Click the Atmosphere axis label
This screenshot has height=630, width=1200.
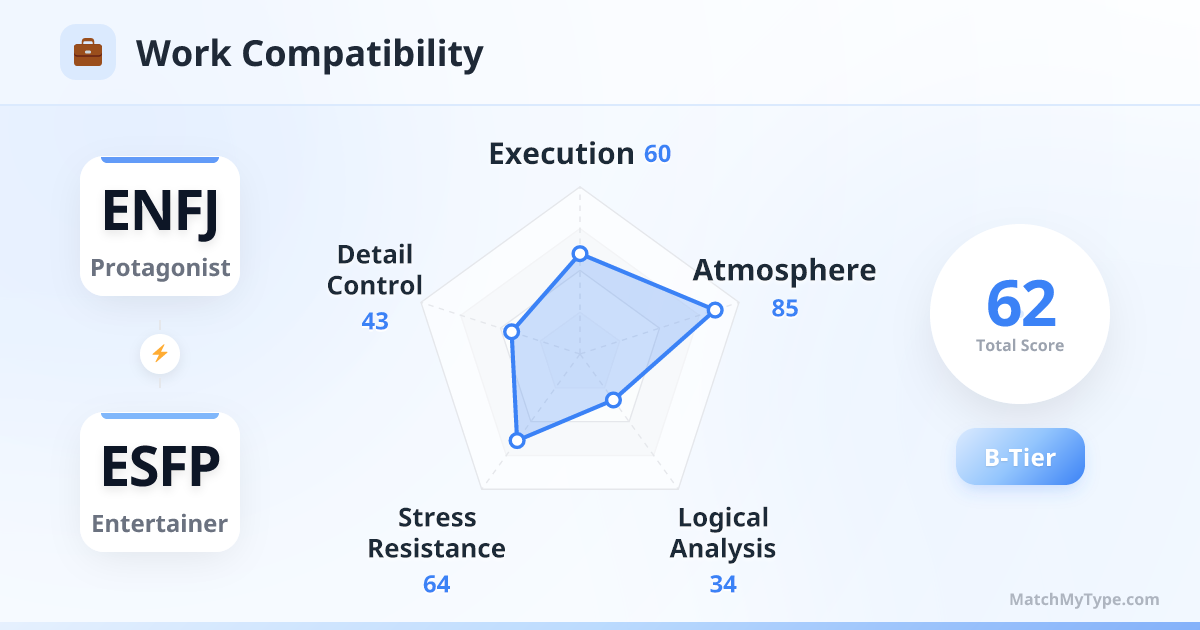[784, 270]
